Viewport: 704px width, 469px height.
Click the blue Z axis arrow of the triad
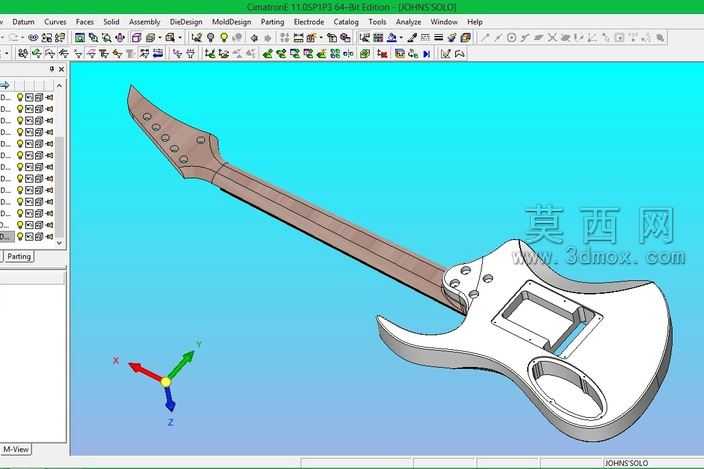[x=169, y=399]
